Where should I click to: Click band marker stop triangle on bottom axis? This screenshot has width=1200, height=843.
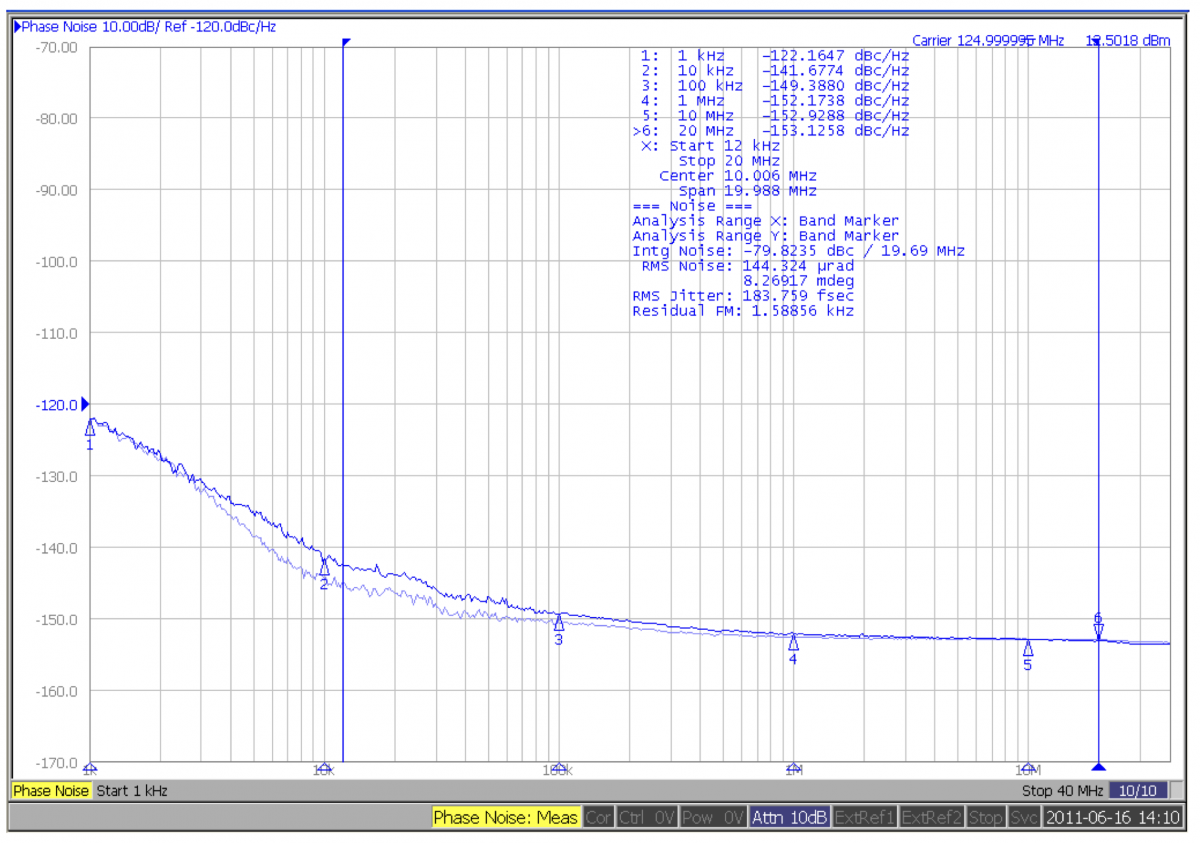click(1099, 767)
